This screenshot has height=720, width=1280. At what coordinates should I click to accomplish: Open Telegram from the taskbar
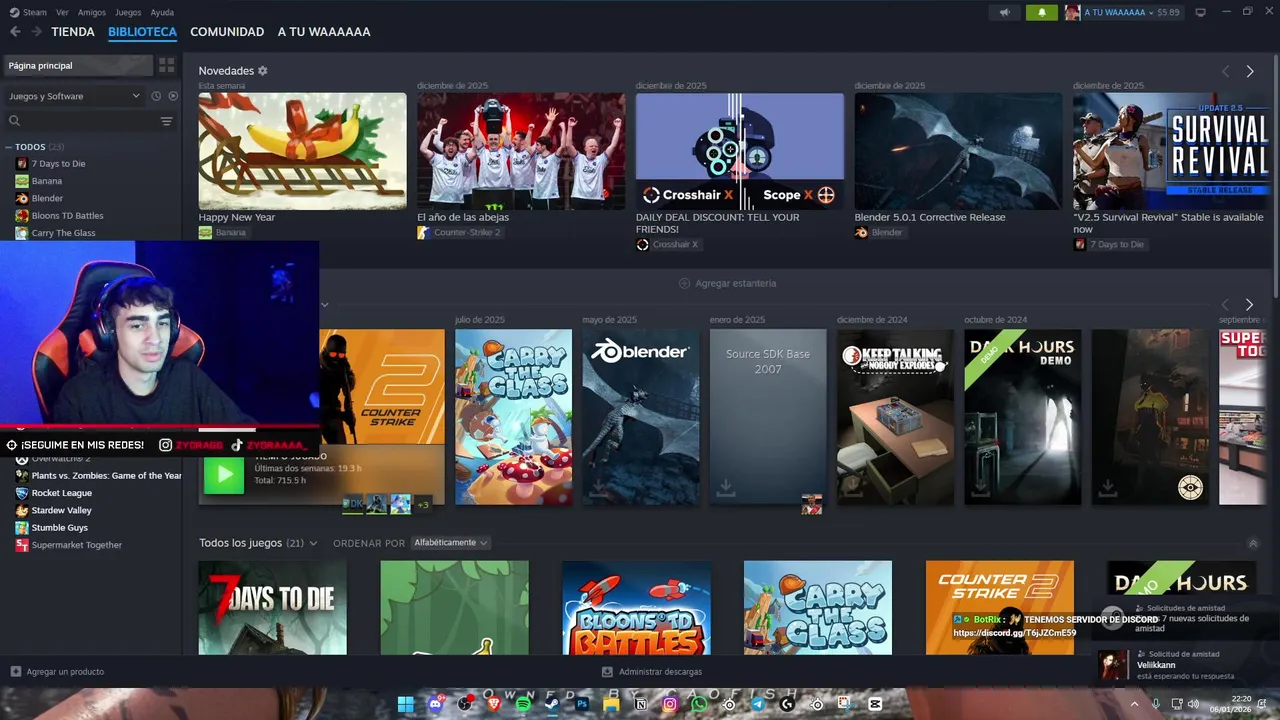(x=758, y=704)
